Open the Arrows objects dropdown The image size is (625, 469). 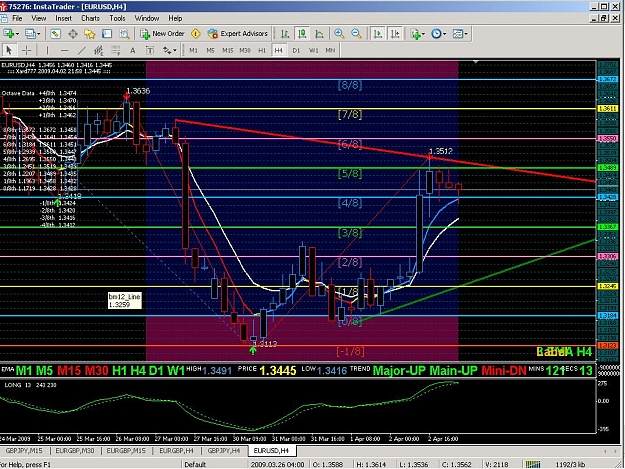click(169, 51)
